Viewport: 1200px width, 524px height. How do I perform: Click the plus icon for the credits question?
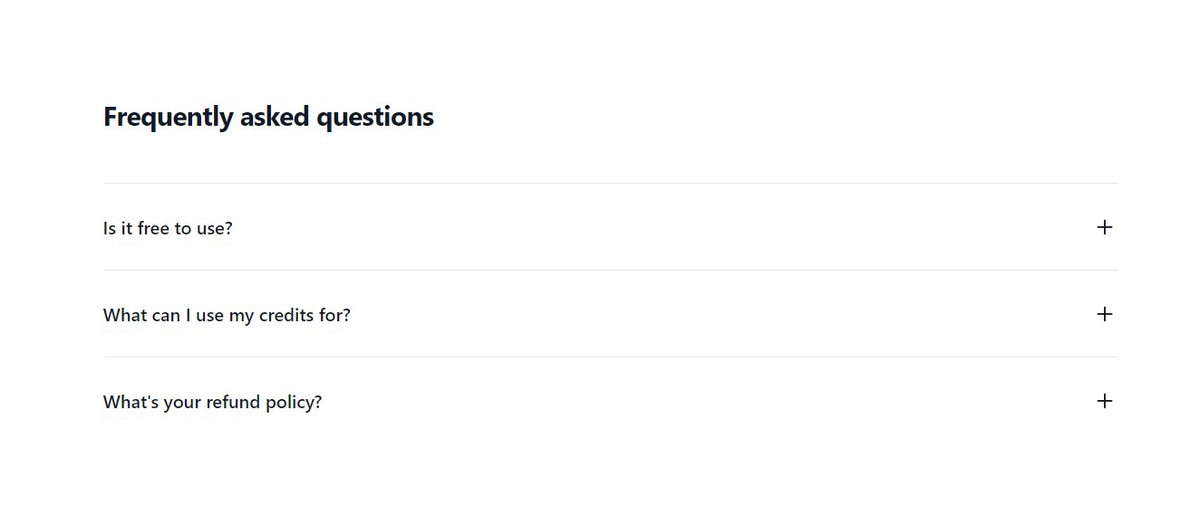1104,314
